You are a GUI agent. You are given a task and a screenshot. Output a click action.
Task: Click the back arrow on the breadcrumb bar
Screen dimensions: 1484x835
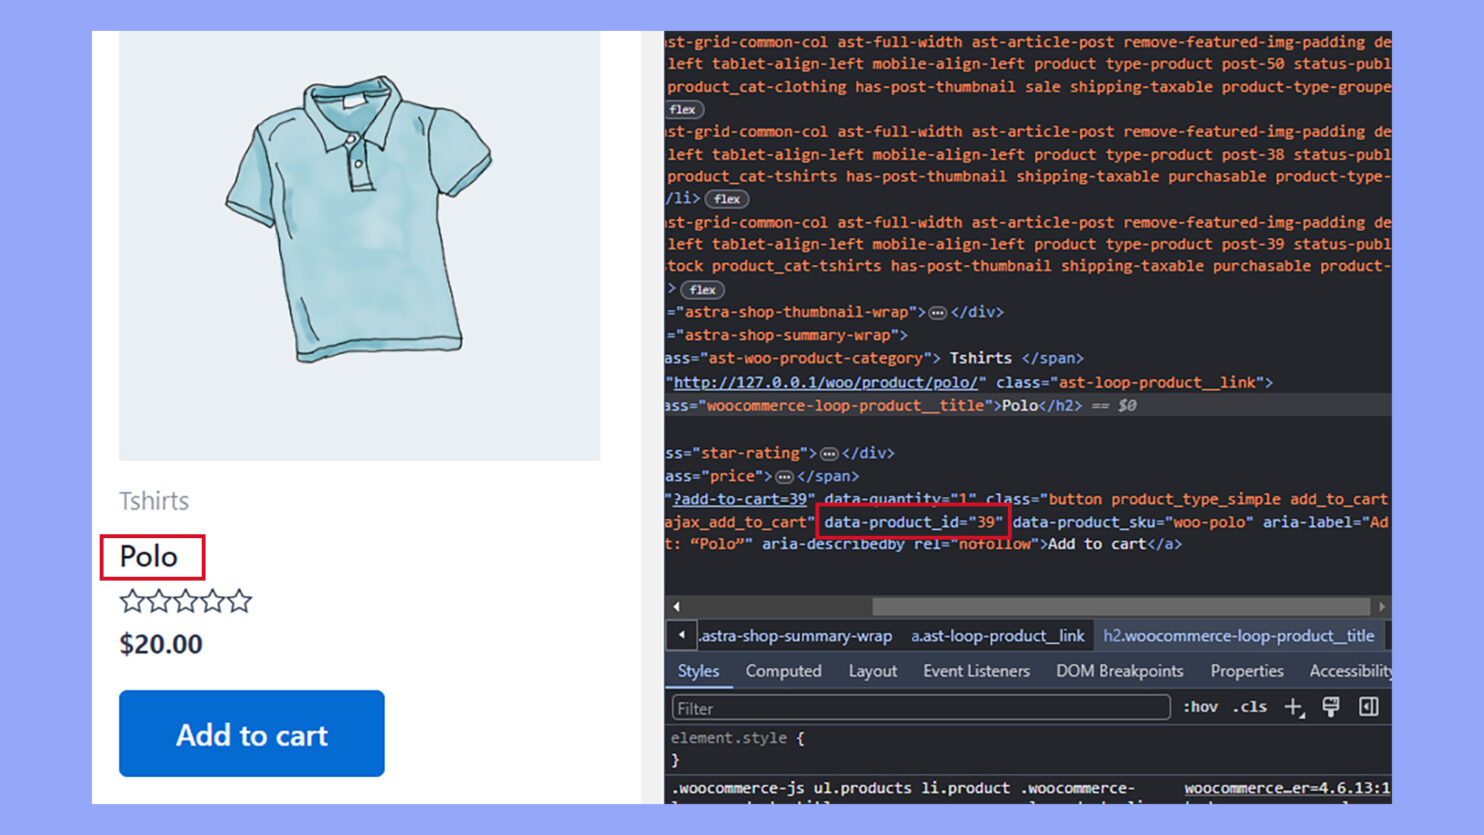(x=681, y=635)
